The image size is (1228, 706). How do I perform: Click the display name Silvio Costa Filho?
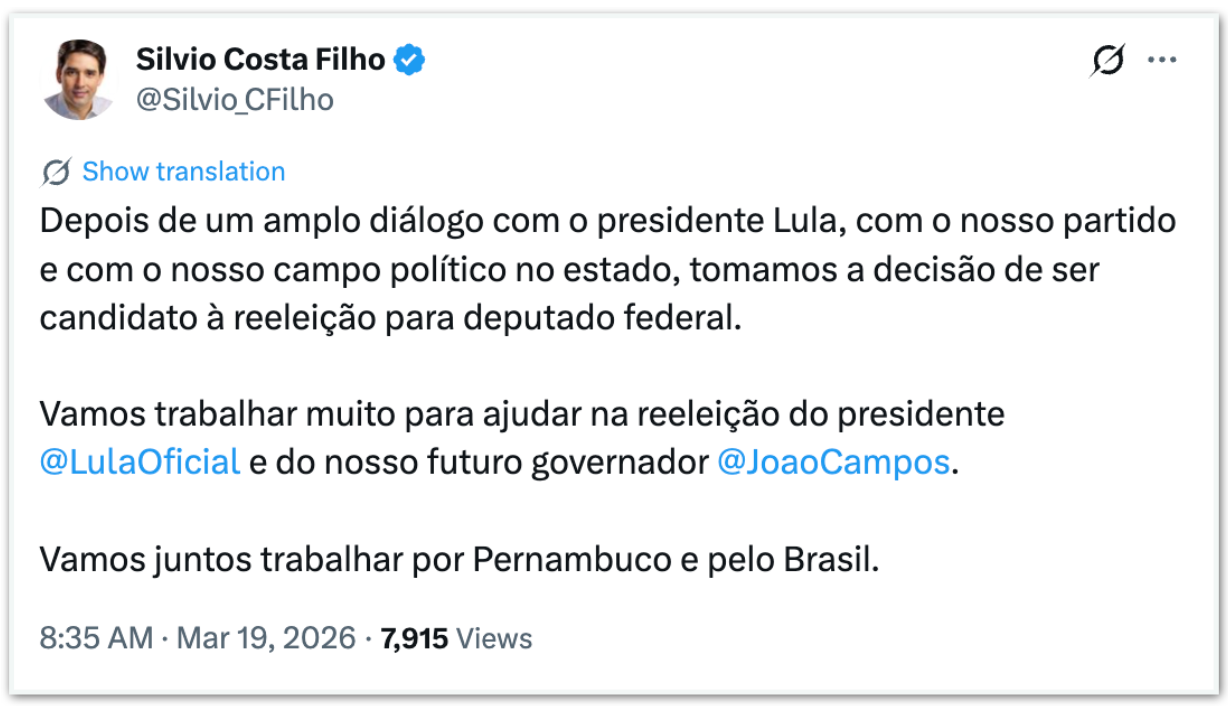260,60
